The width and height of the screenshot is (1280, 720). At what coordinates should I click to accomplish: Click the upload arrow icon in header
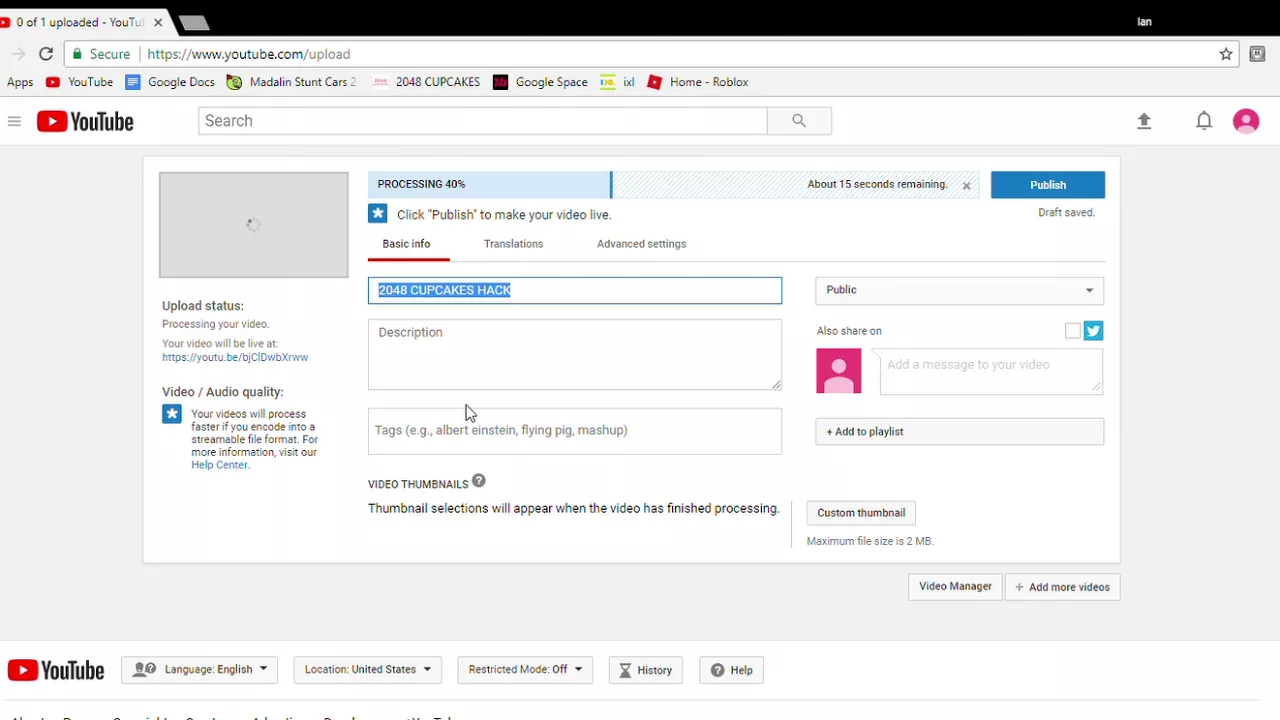(1144, 121)
